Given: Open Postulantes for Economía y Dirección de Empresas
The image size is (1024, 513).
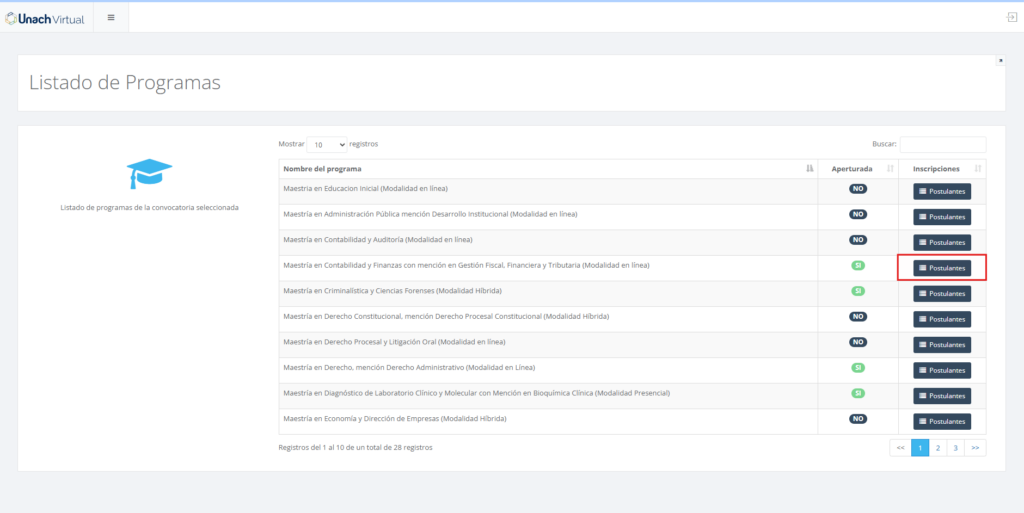Looking at the screenshot, I should [x=942, y=421].
